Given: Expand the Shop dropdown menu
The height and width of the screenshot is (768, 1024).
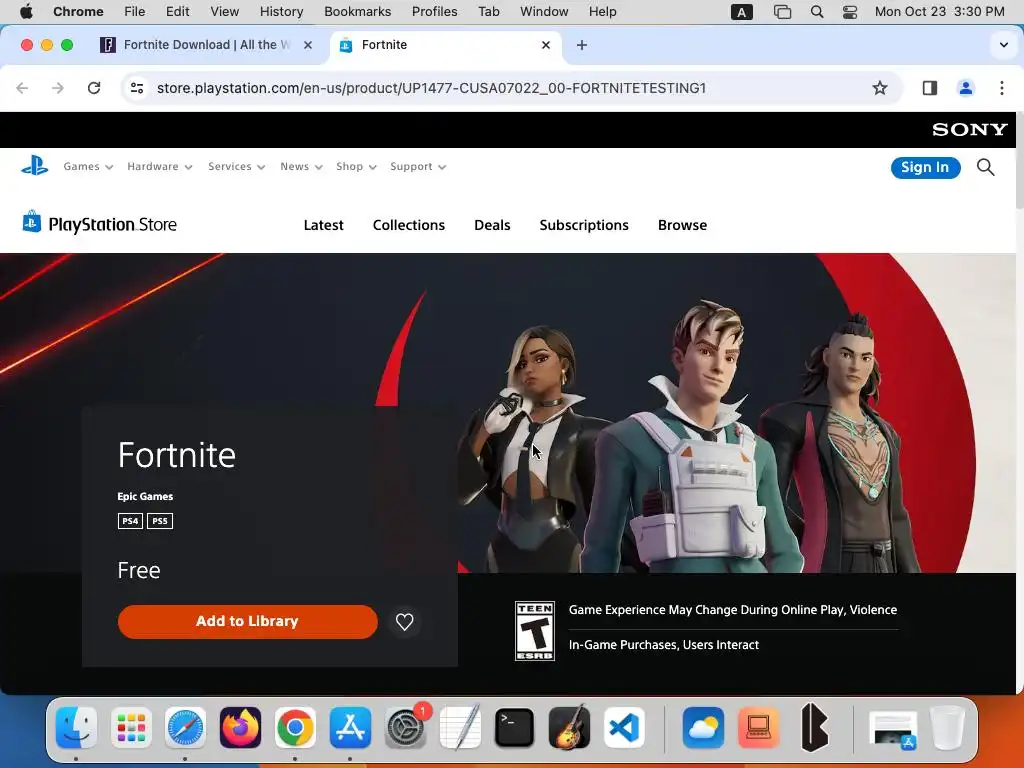Looking at the screenshot, I should tap(356, 167).
